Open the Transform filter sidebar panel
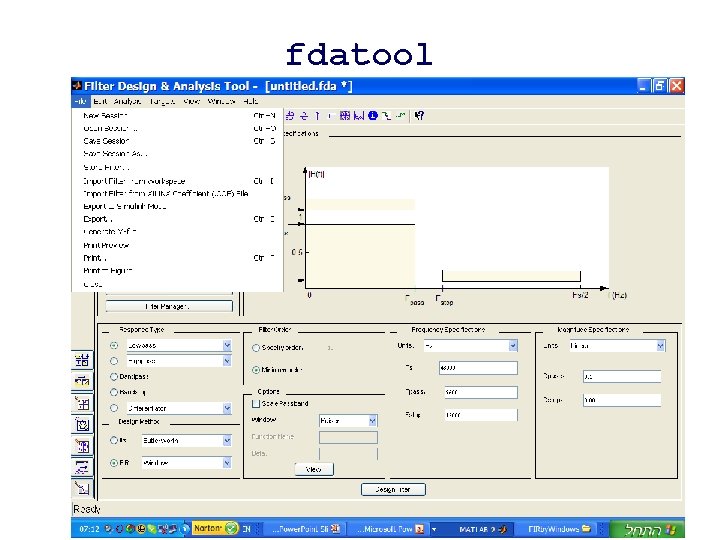Image resolution: width=720 pixels, height=540 pixels. 82,381
